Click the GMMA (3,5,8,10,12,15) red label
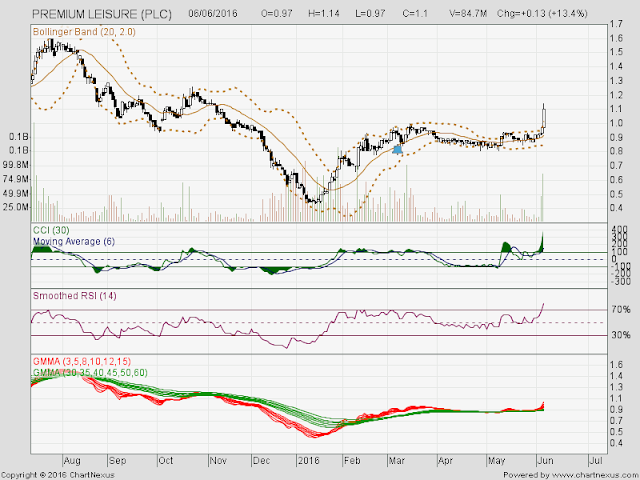The height and width of the screenshot is (480, 640). coord(82,361)
